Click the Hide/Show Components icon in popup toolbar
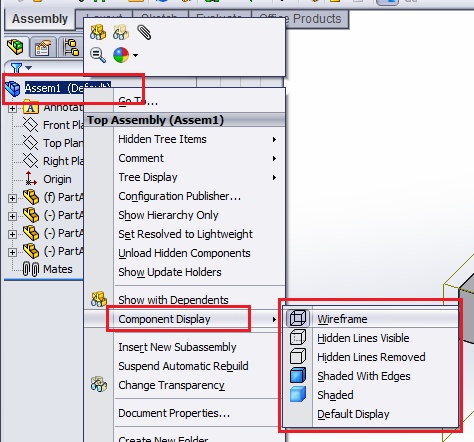The width and height of the screenshot is (474, 442). (98, 32)
